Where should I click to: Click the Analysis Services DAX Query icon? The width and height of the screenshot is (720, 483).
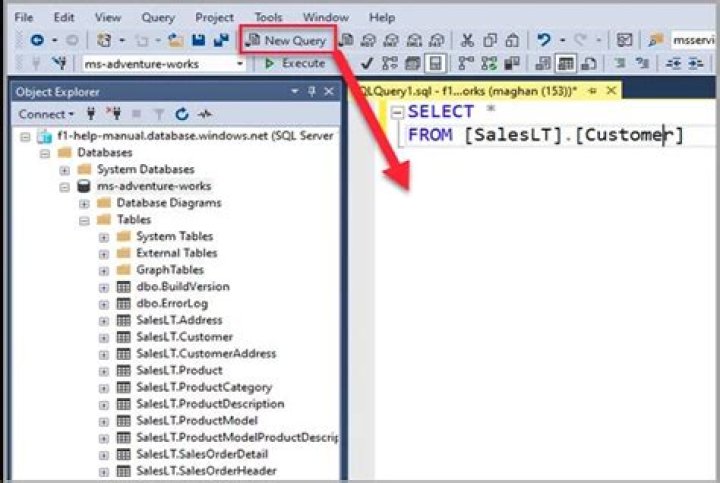(x=437, y=40)
